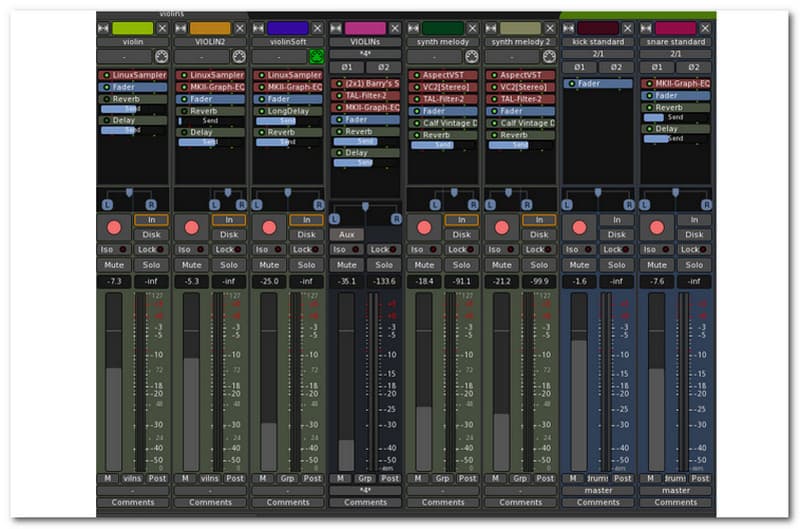Open input 2/1 selector on kick standard
This screenshot has width=800, height=529.
[x=598, y=54]
